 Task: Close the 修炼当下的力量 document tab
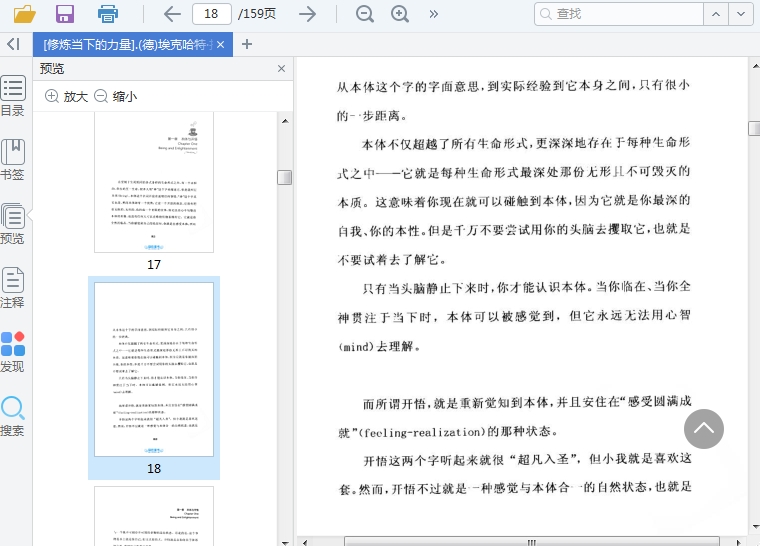click(221, 45)
